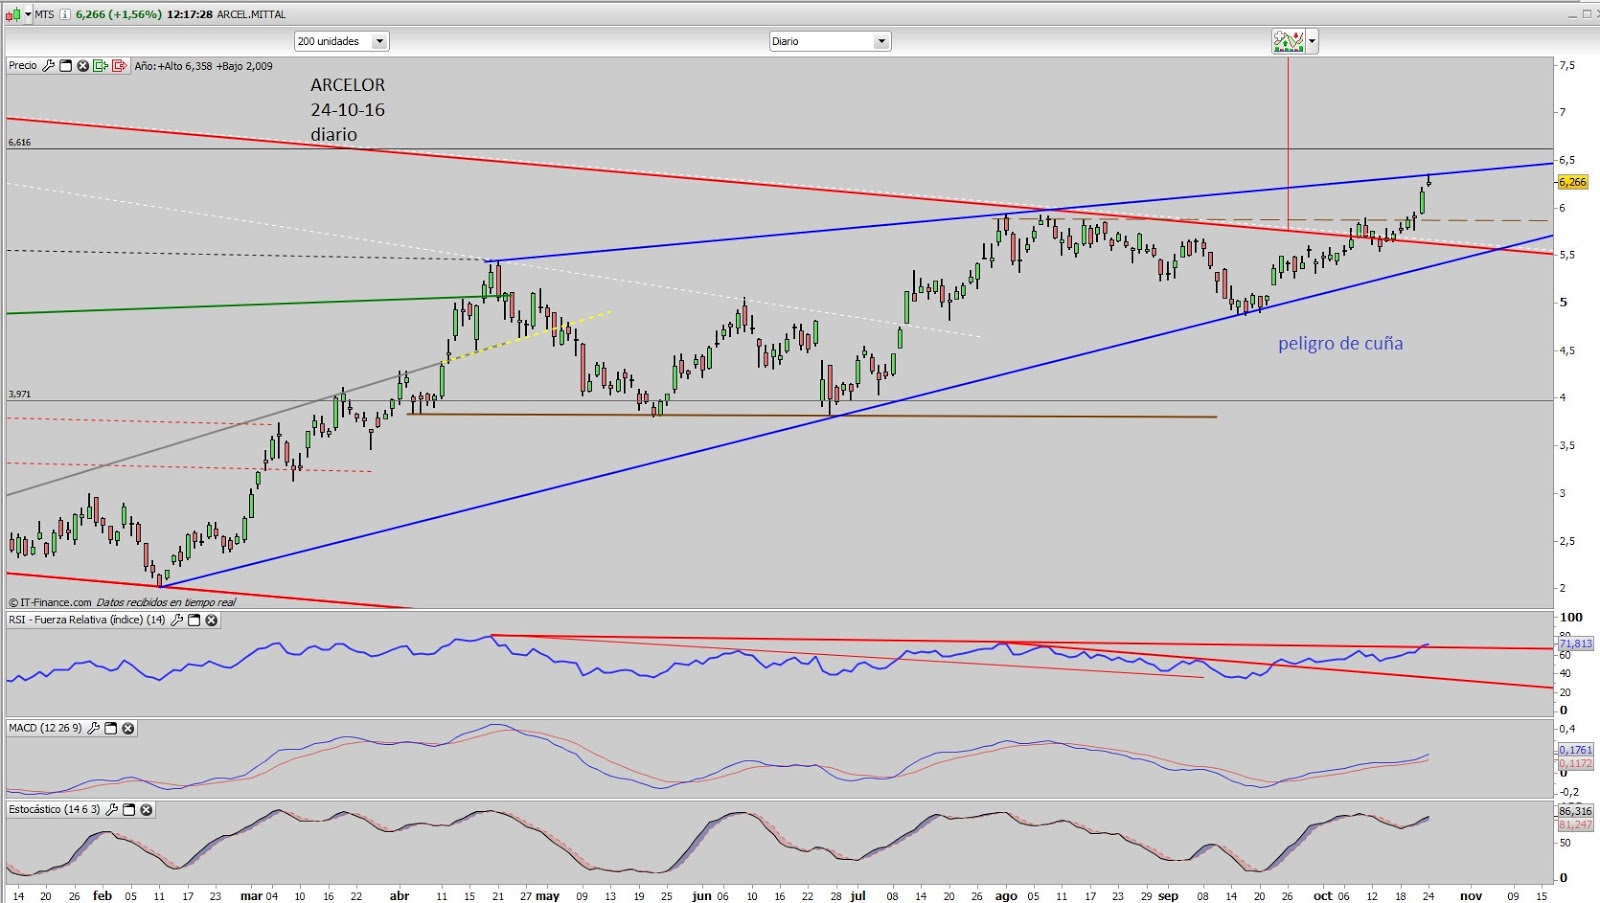The height and width of the screenshot is (903, 1600).
Task: Click the Precio panel label
Action: 23,66
